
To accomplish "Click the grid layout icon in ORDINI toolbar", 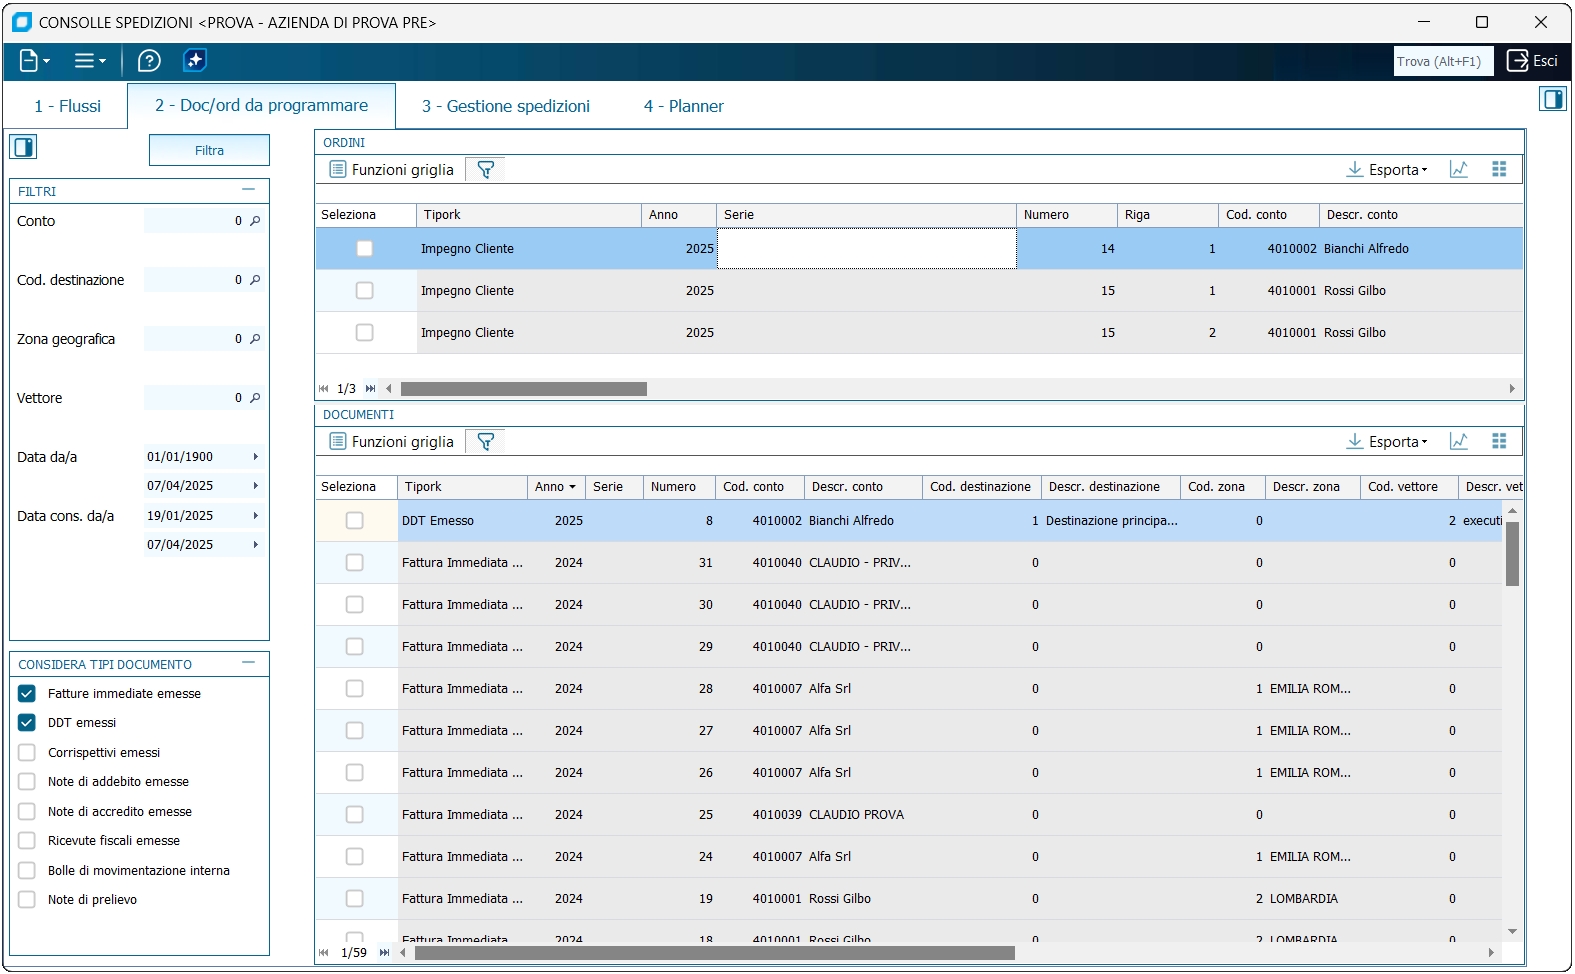I will (x=1499, y=170).
